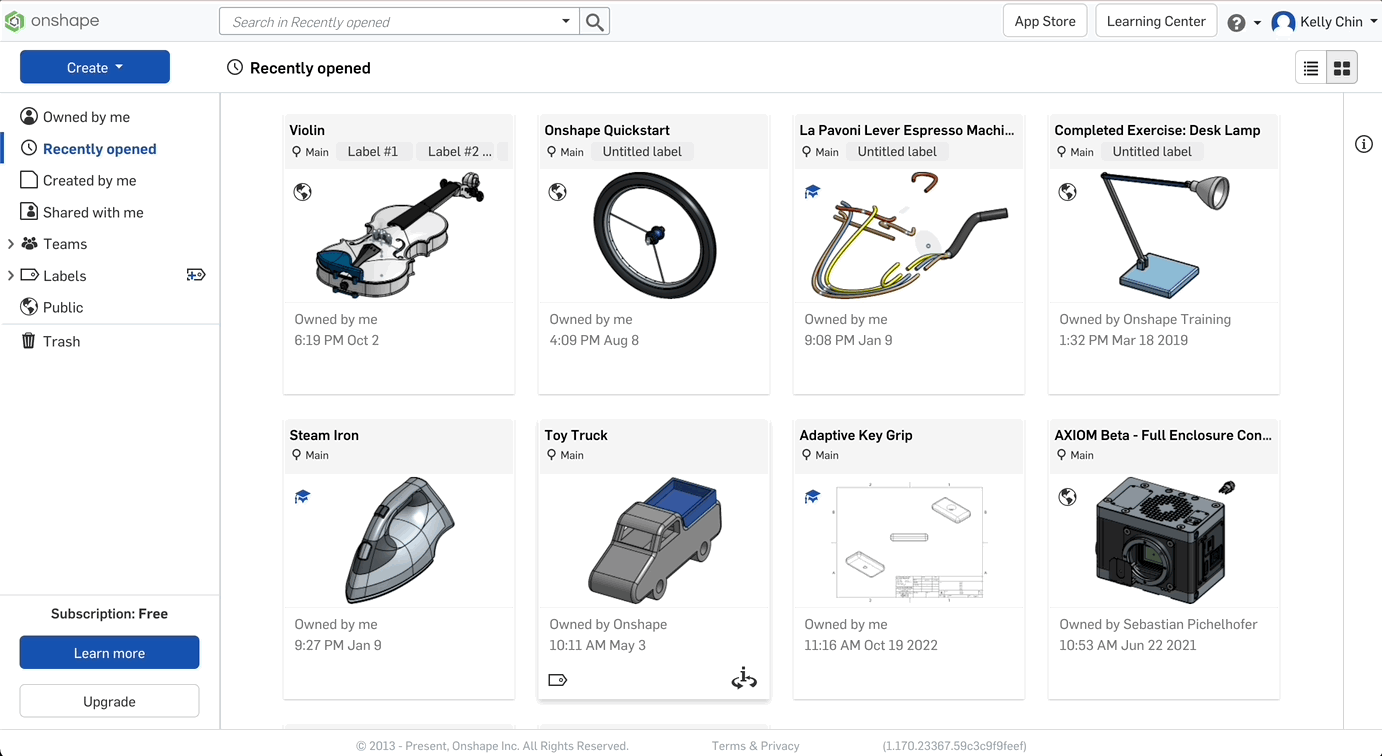1382x756 pixels.
Task: Click the education cap icon on Steam Iron card
Action: click(x=302, y=497)
